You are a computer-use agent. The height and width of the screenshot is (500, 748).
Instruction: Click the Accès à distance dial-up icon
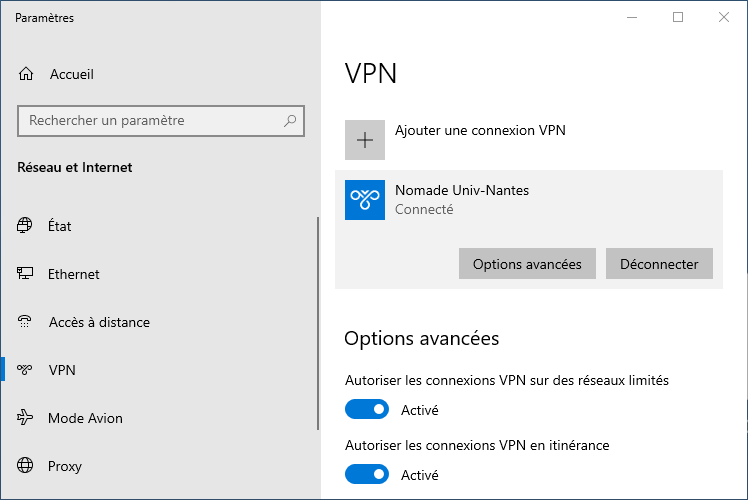(25, 322)
